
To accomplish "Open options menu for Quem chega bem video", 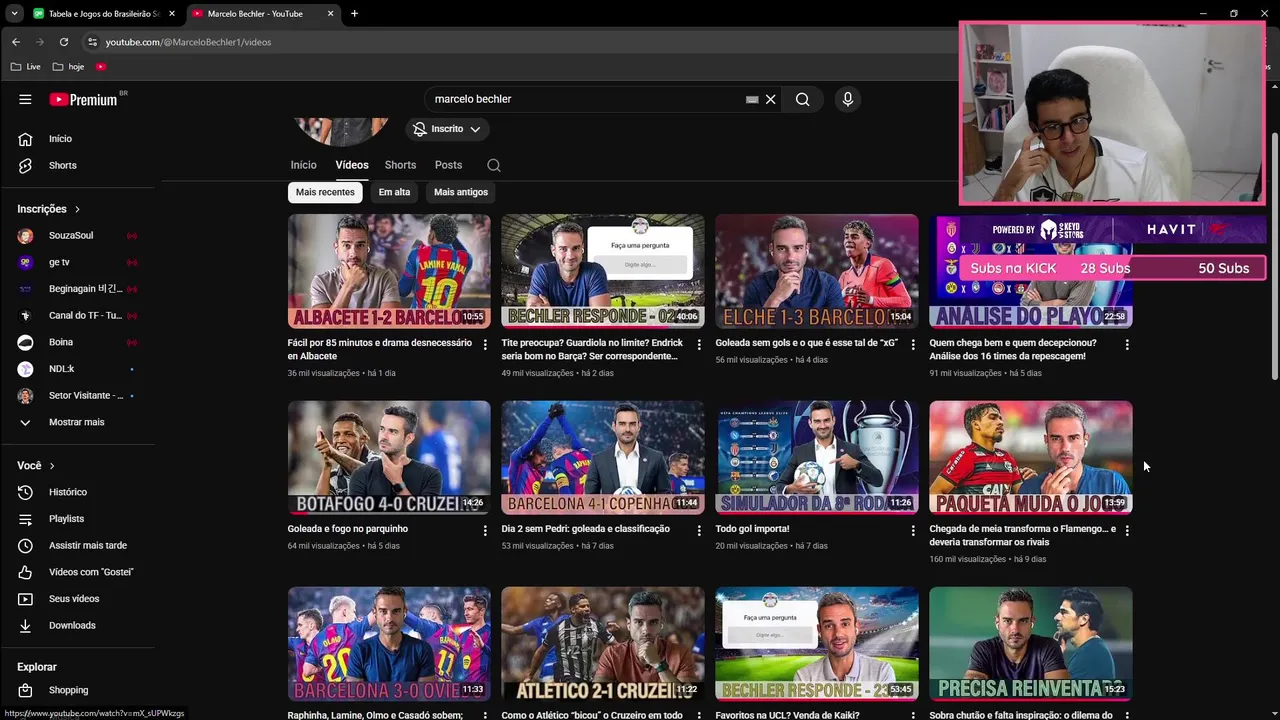I will coord(1127,344).
